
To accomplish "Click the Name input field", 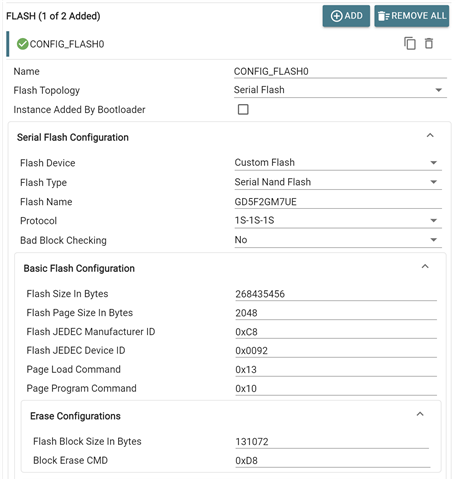I will (x=340, y=71).
